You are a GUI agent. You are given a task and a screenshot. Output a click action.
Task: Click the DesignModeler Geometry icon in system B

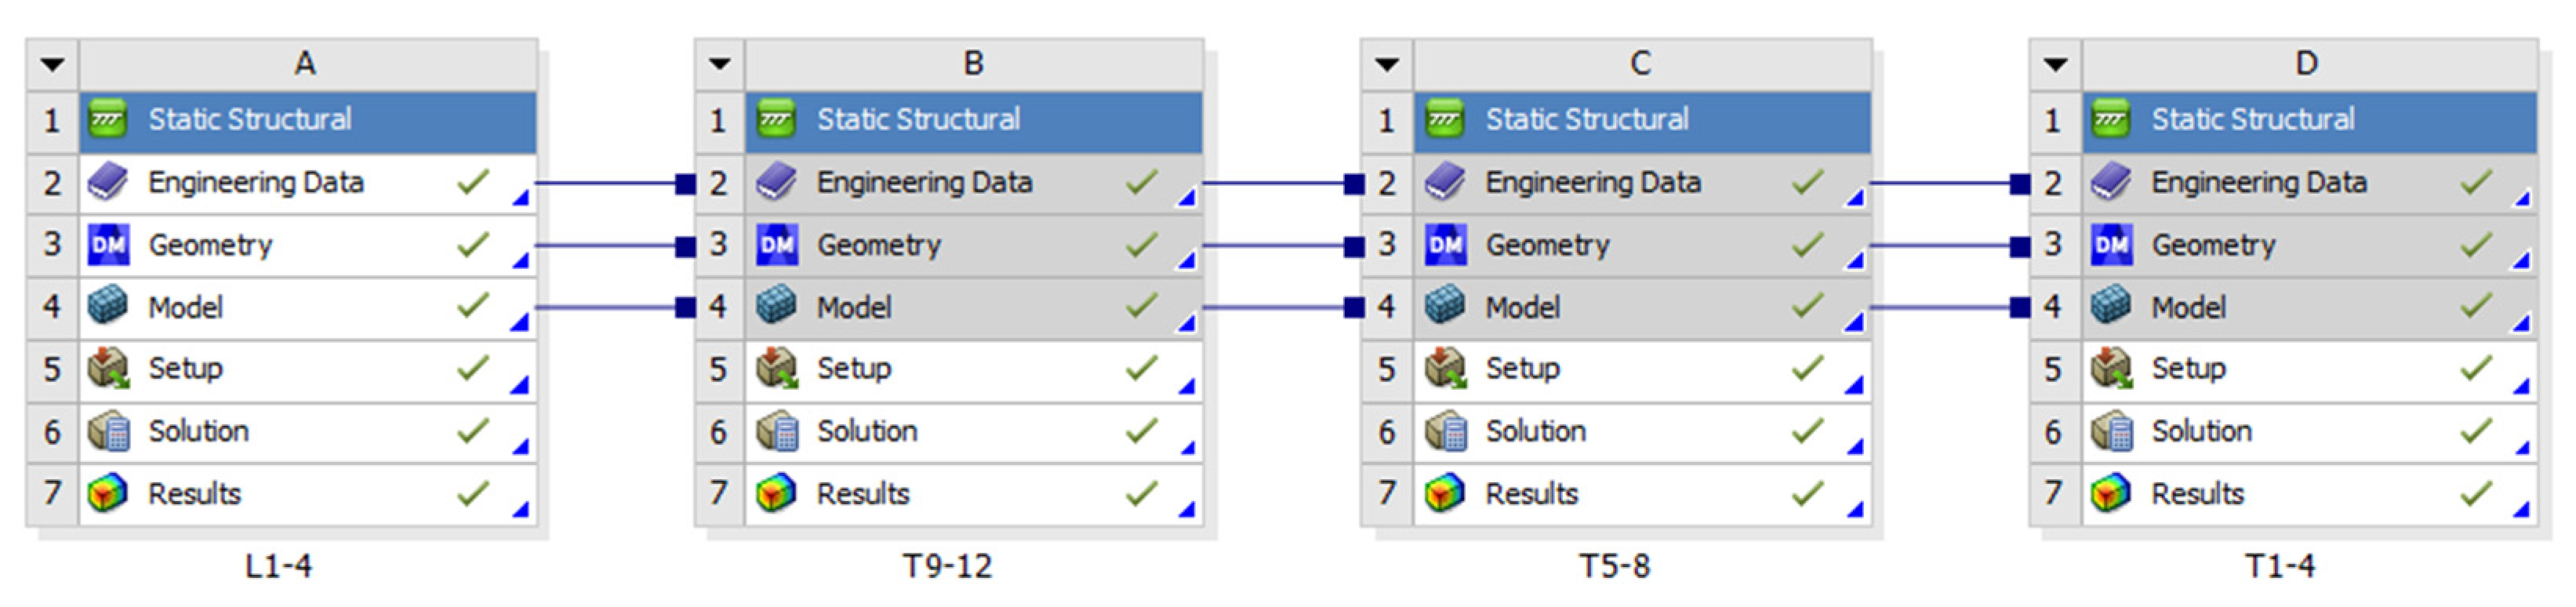[x=776, y=246]
